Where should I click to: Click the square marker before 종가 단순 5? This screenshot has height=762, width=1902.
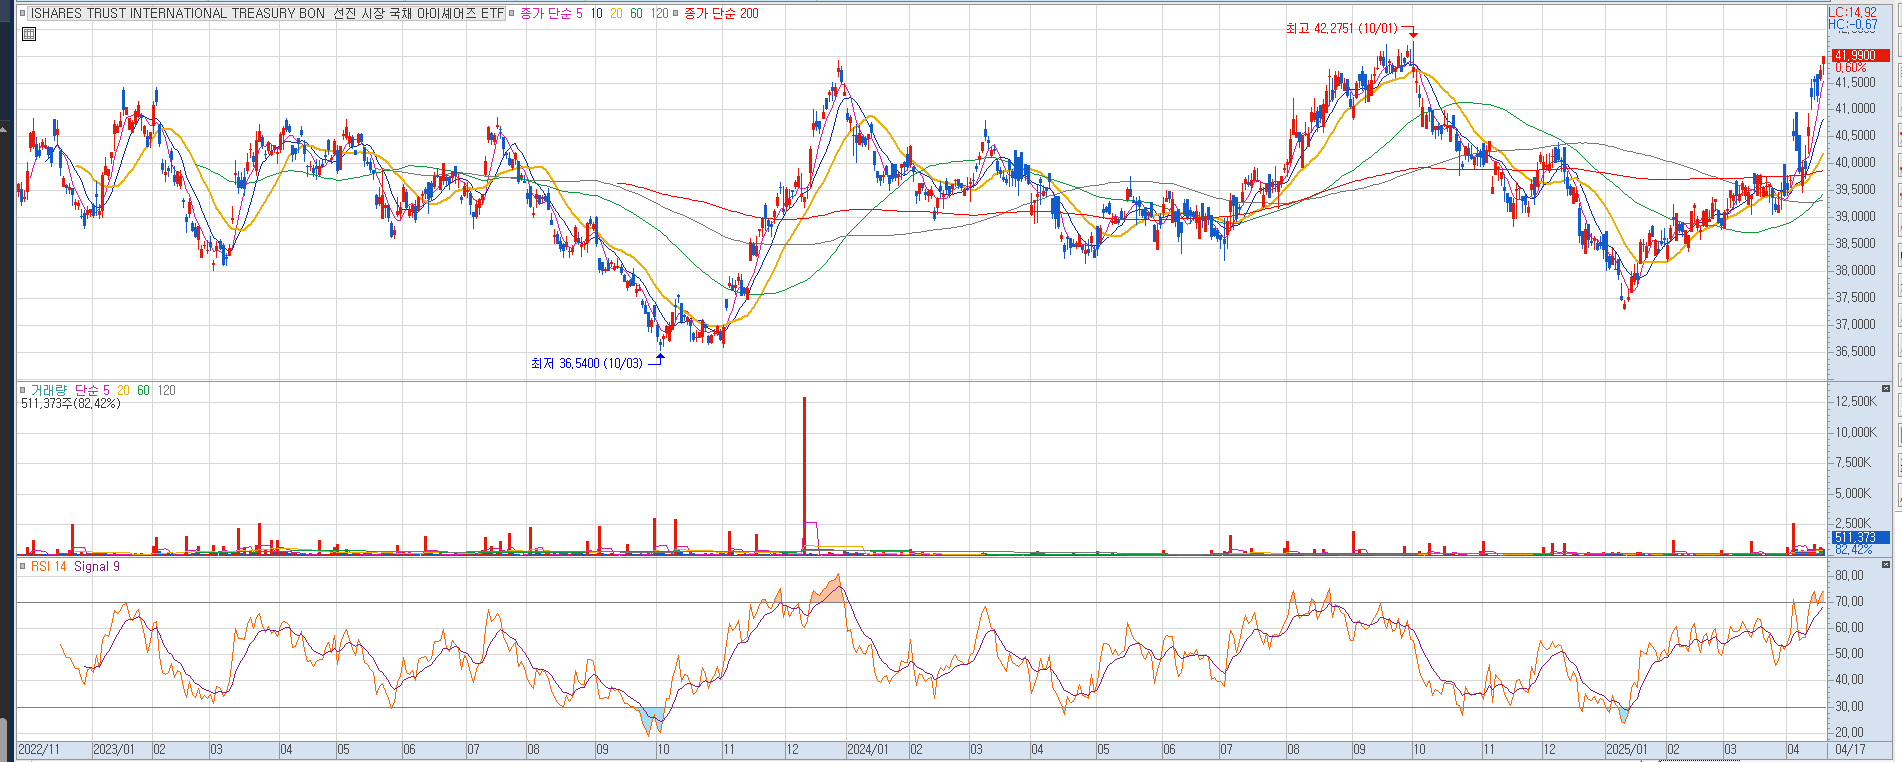[x=512, y=13]
